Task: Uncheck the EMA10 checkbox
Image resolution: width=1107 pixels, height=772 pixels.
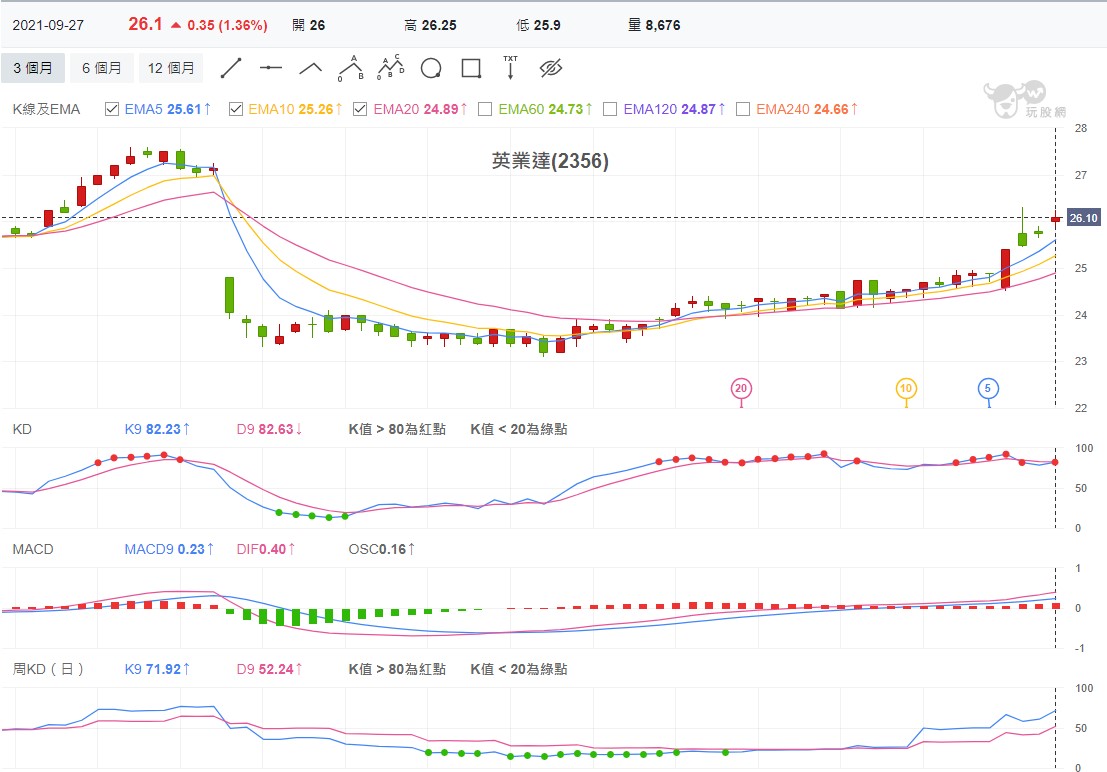Action: point(236,109)
